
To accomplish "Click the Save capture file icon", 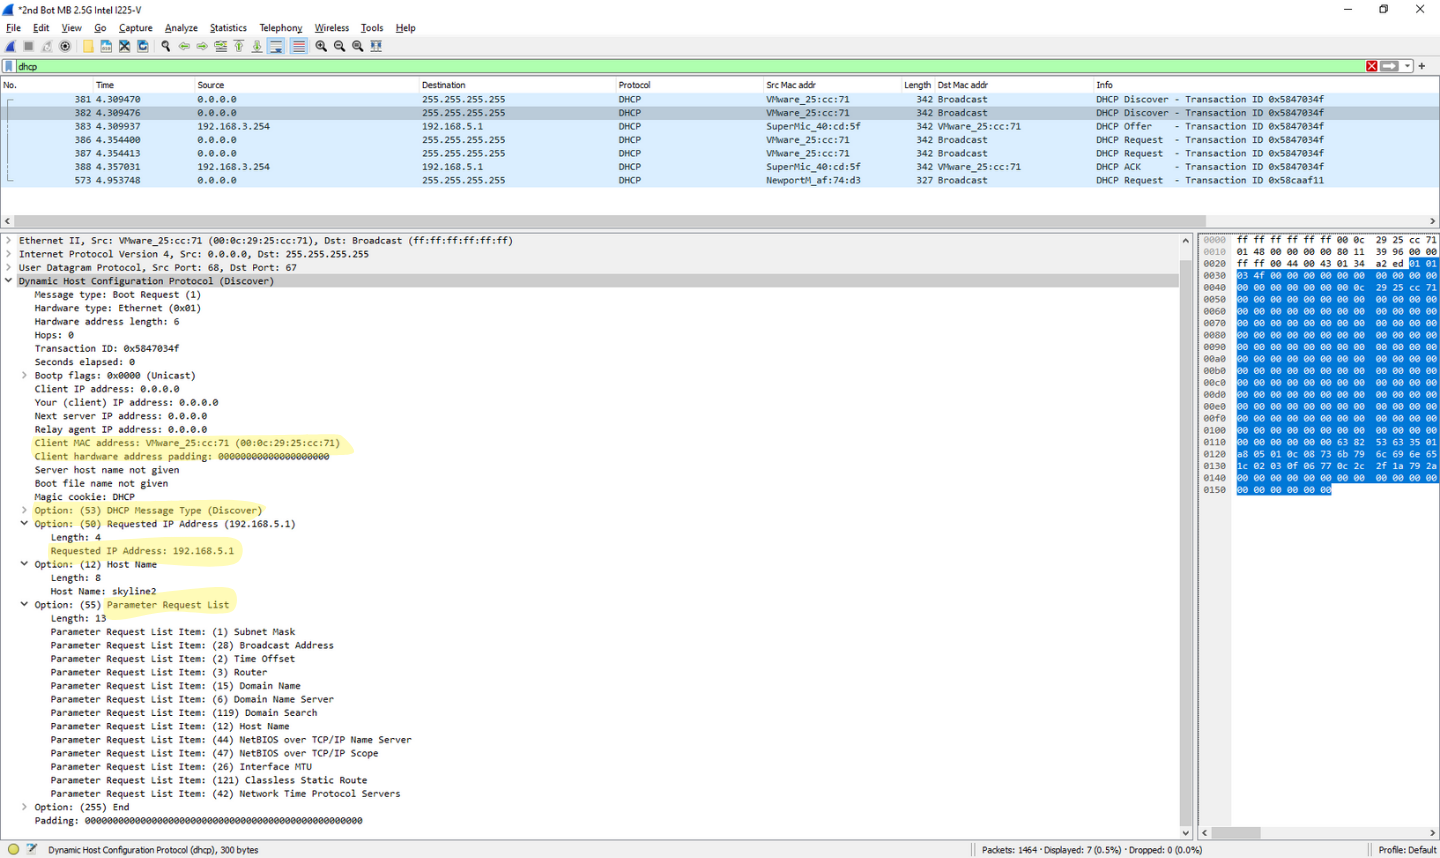I will tap(106, 46).
